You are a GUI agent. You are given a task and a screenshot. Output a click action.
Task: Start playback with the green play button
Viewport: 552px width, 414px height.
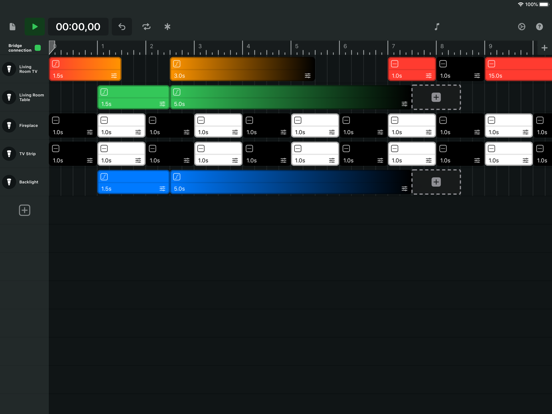coord(34,27)
